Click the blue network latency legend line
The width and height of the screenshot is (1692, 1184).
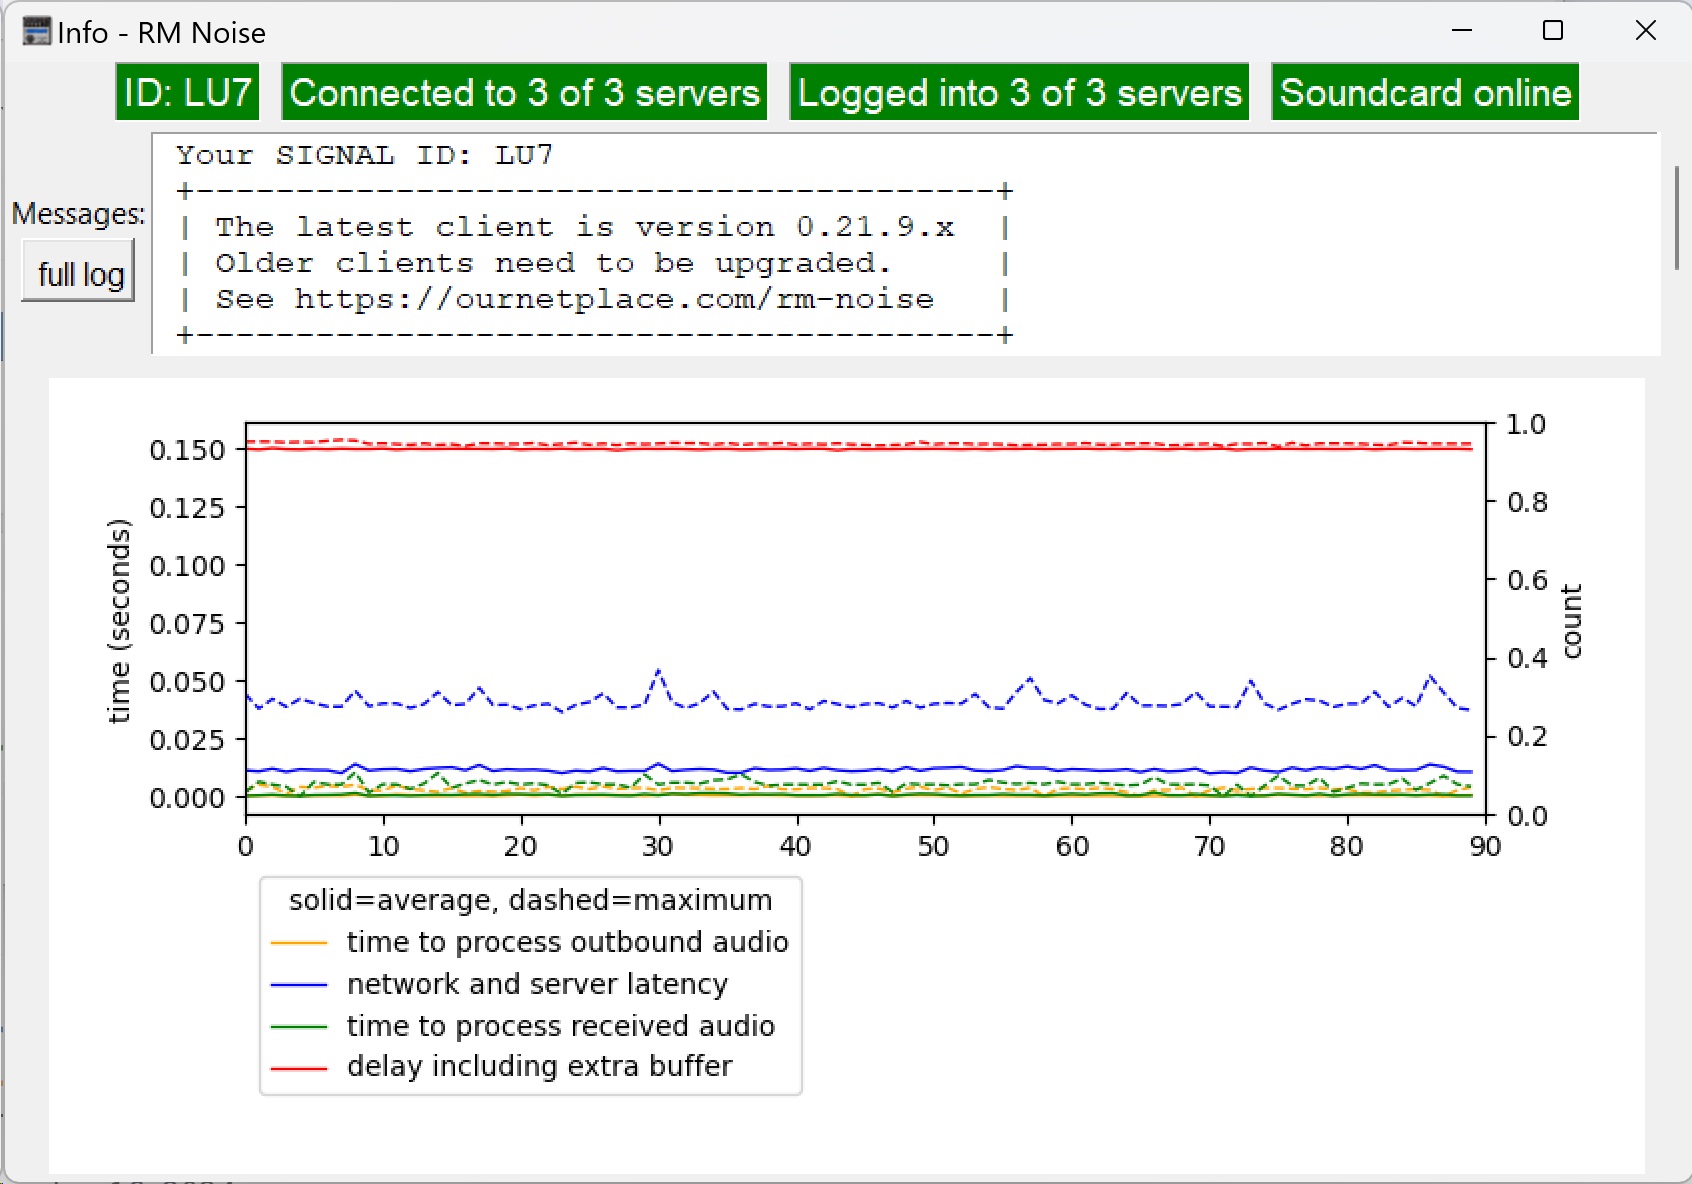tap(300, 983)
